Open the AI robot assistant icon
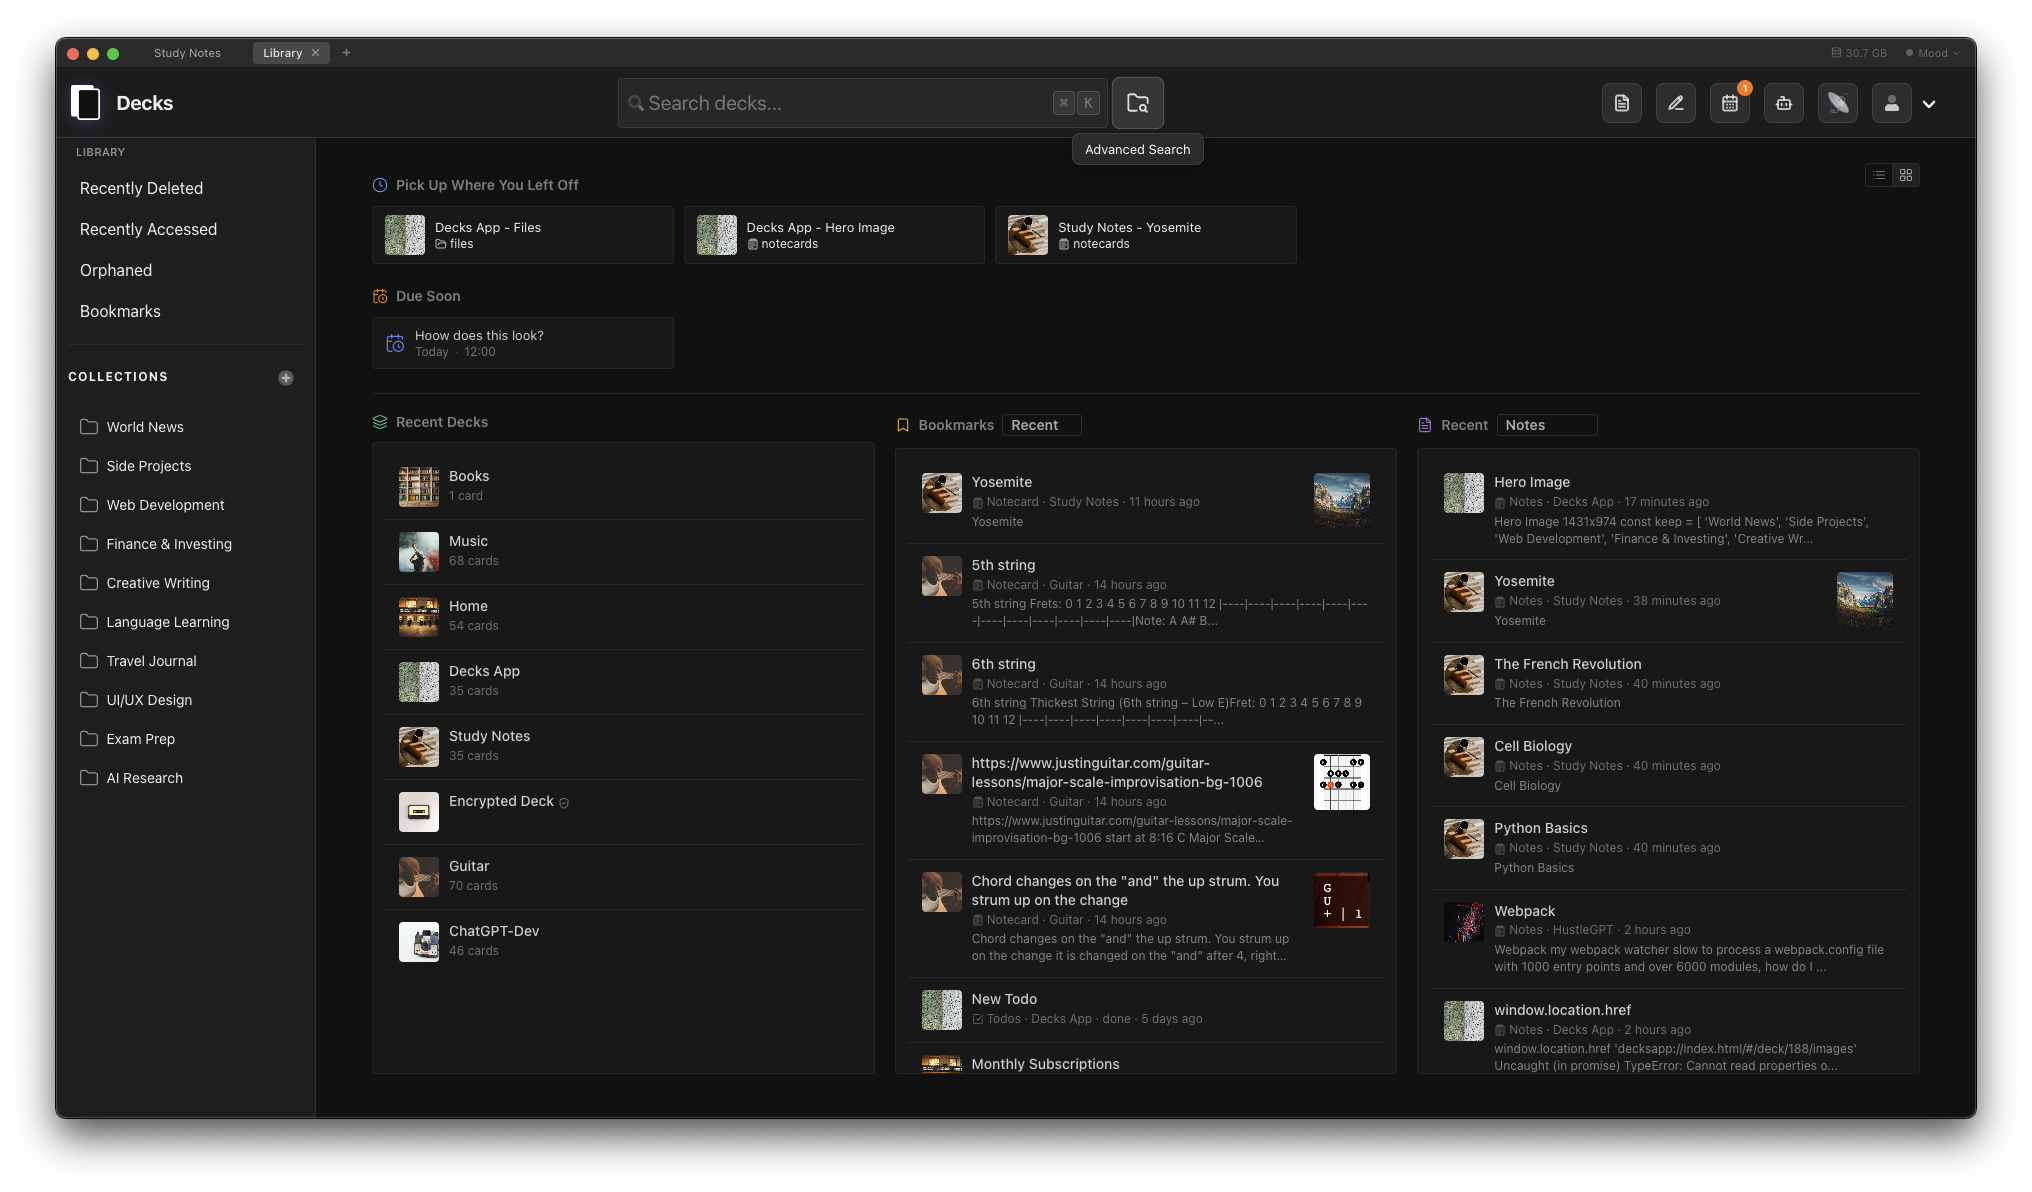The height and width of the screenshot is (1192, 2032). pyautogui.click(x=1783, y=102)
